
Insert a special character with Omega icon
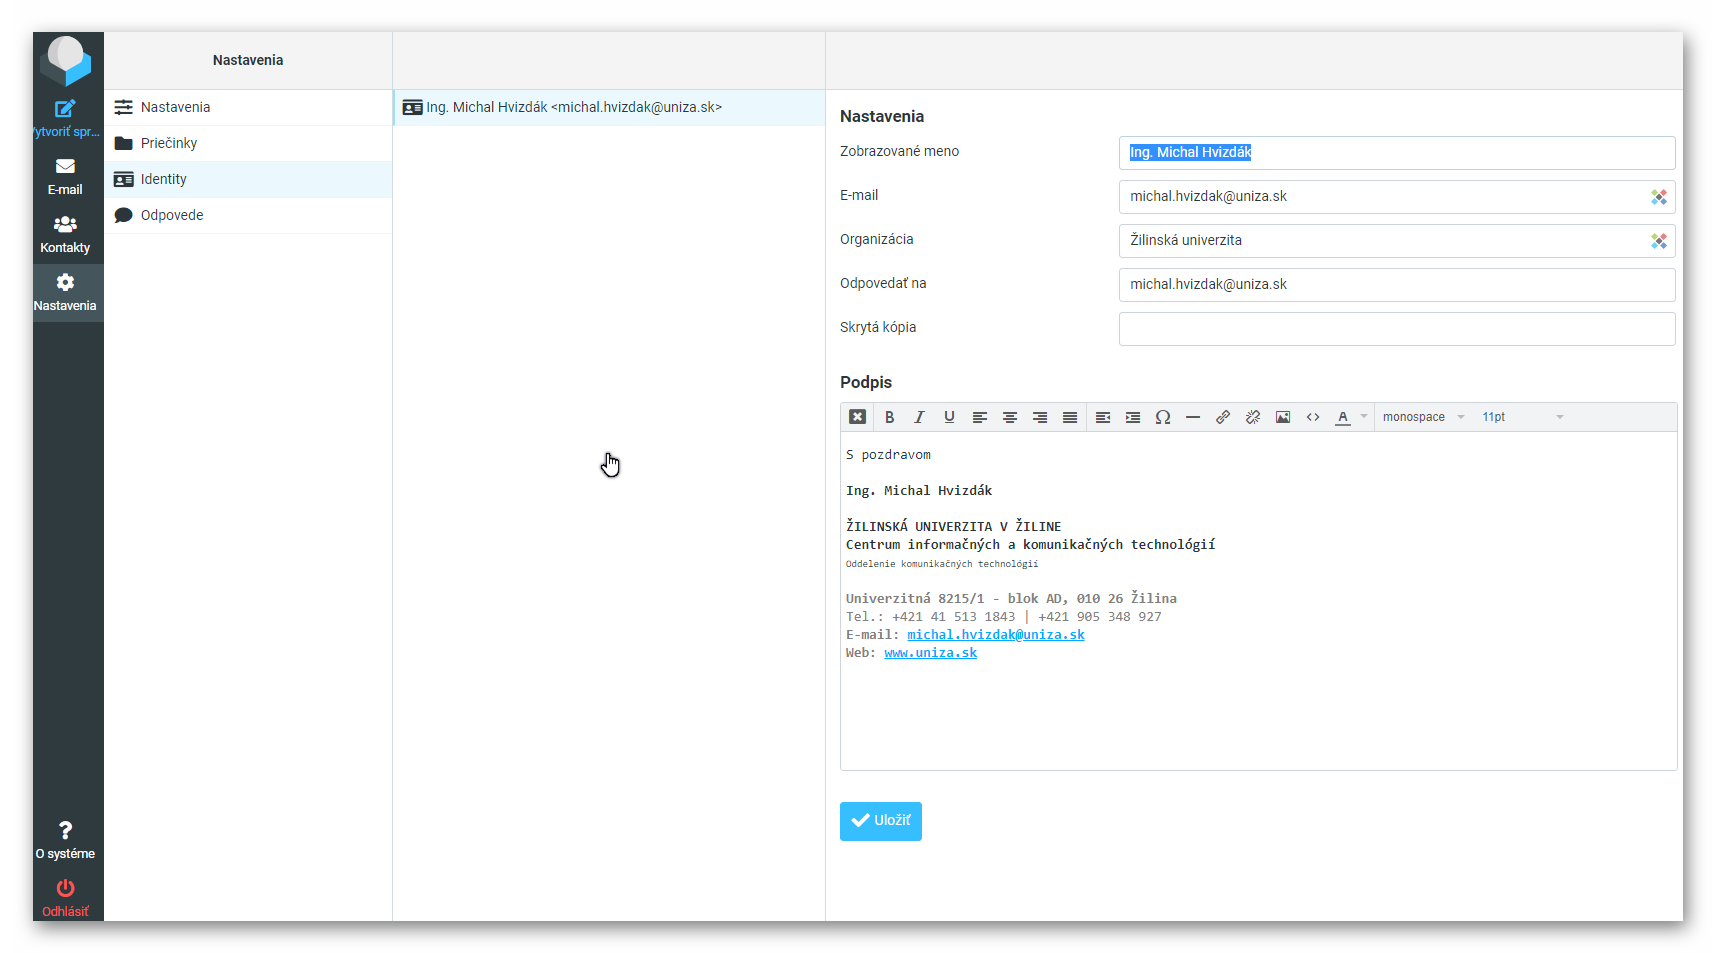pyautogui.click(x=1162, y=417)
